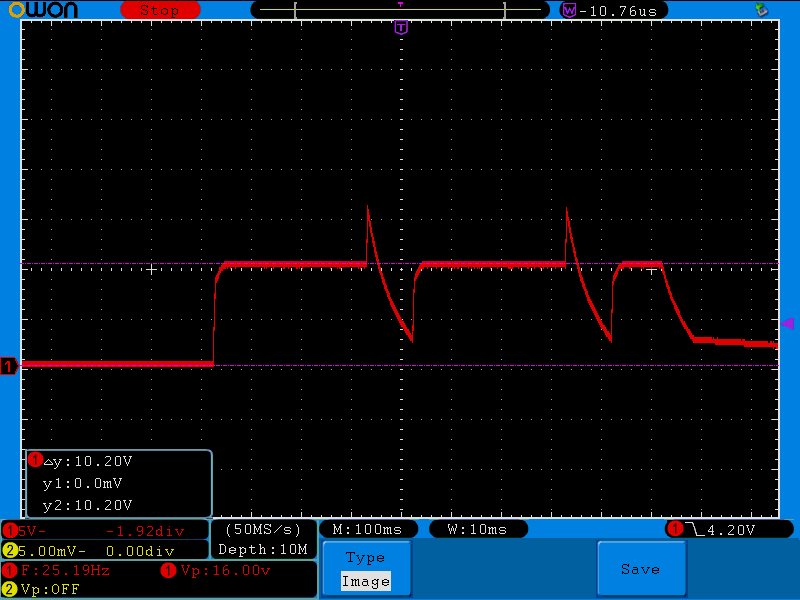Click the Vp:16.00v measurement readout
The image size is (800, 600).
pos(216,570)
